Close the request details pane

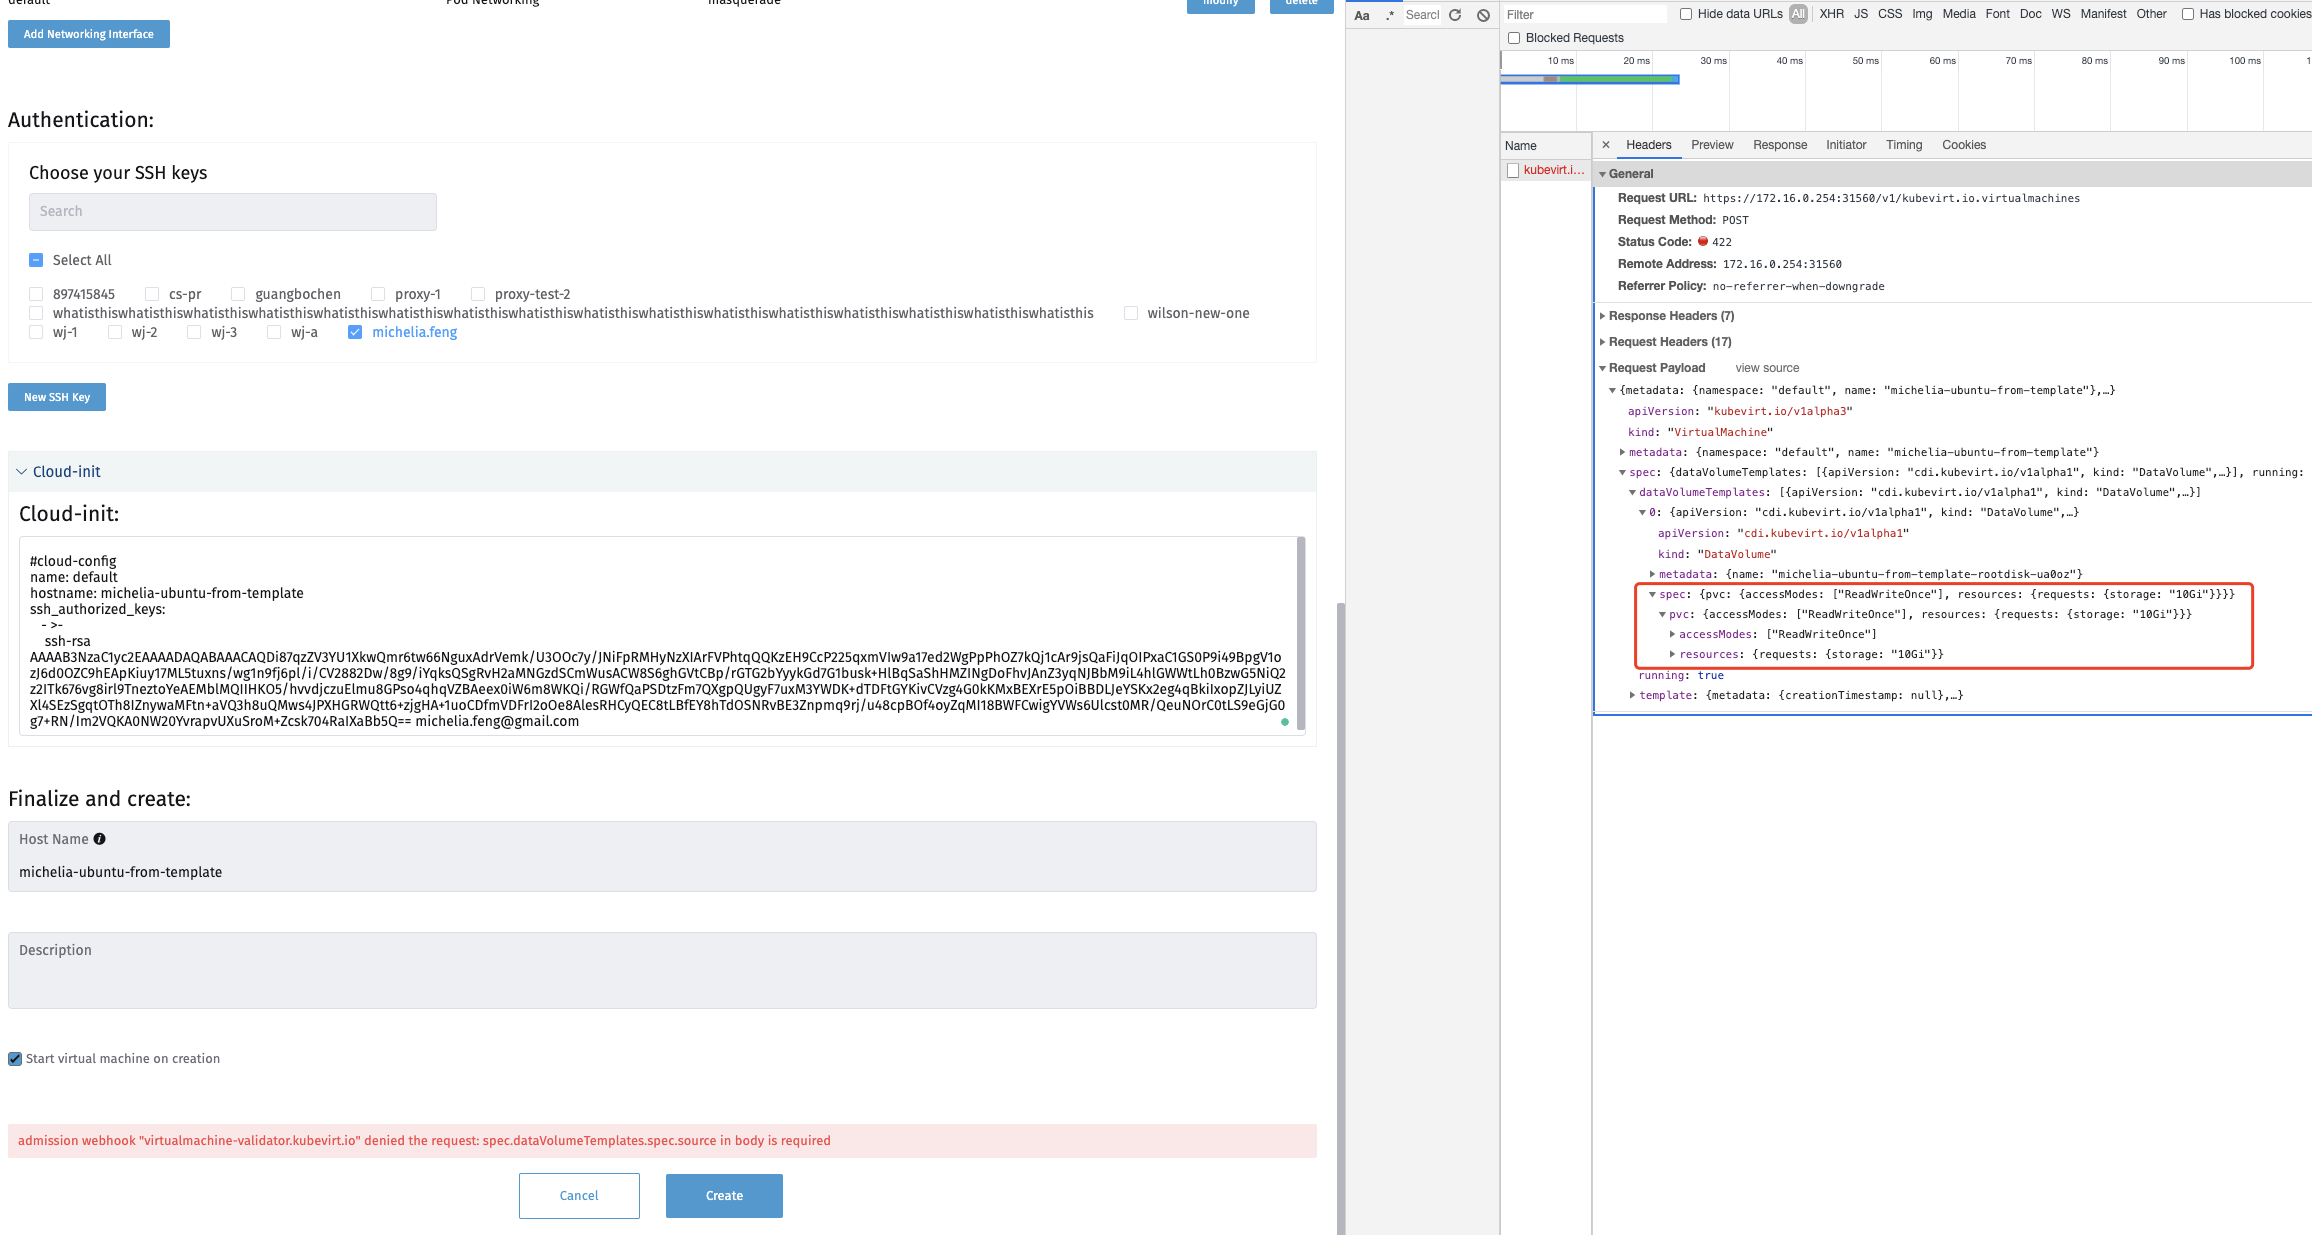[1606, 145]
